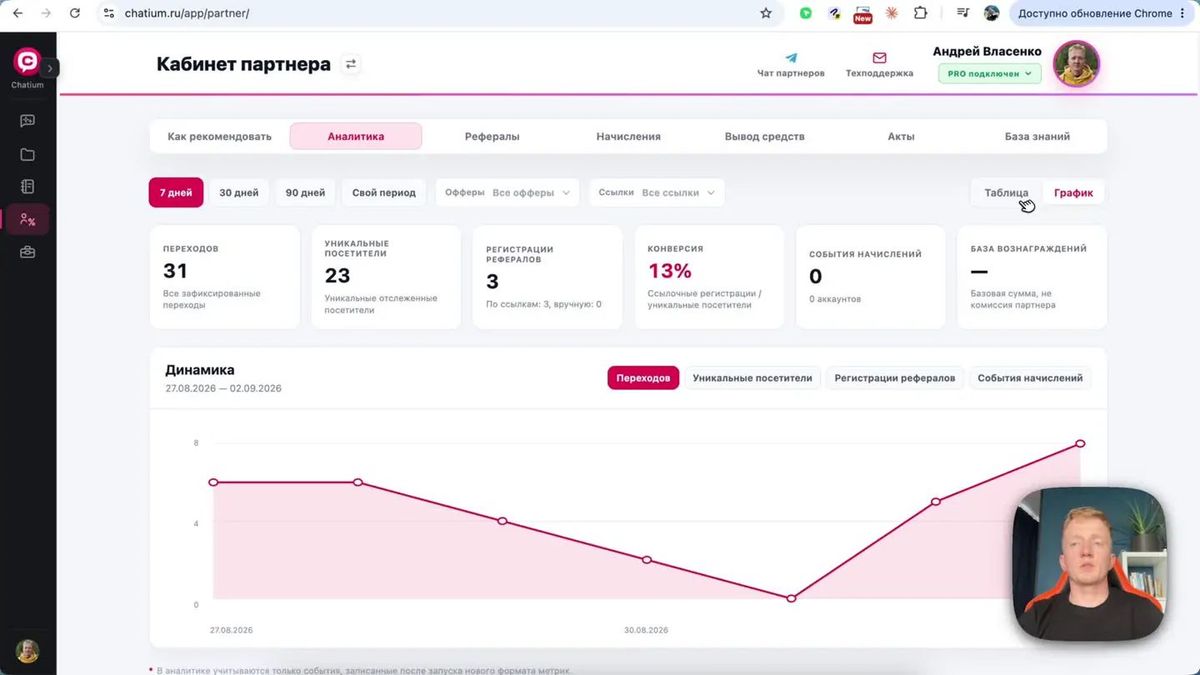Click the first chart data point on 27.08.2026
Viewport: 1200px width, 675px height.
point(213,482)
